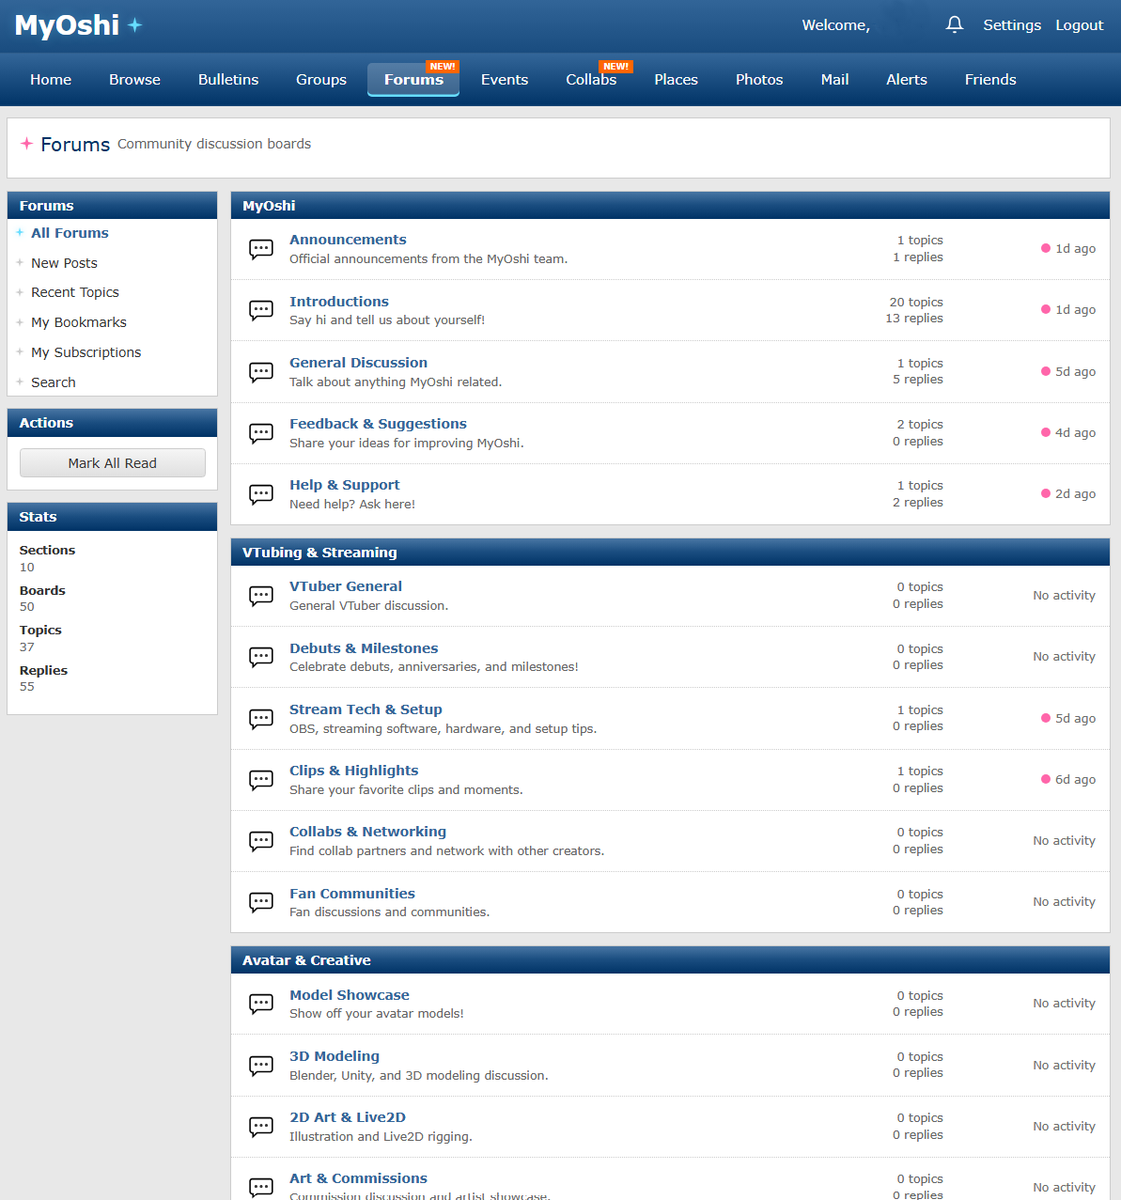Click the '4d ago' activity for Feedback & Suggestions
Image resolution: width=1121 pixels, height=1200 pixels.
pyautogui.click(x=1068, y=433)
